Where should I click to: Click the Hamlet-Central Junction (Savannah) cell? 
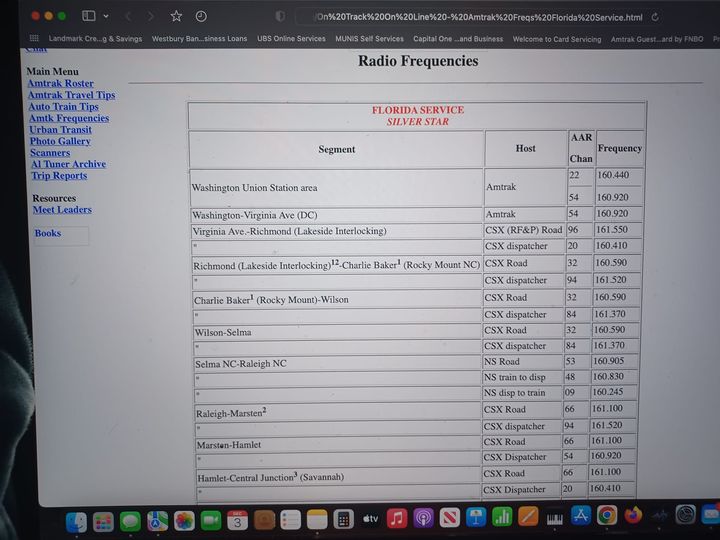338,477
